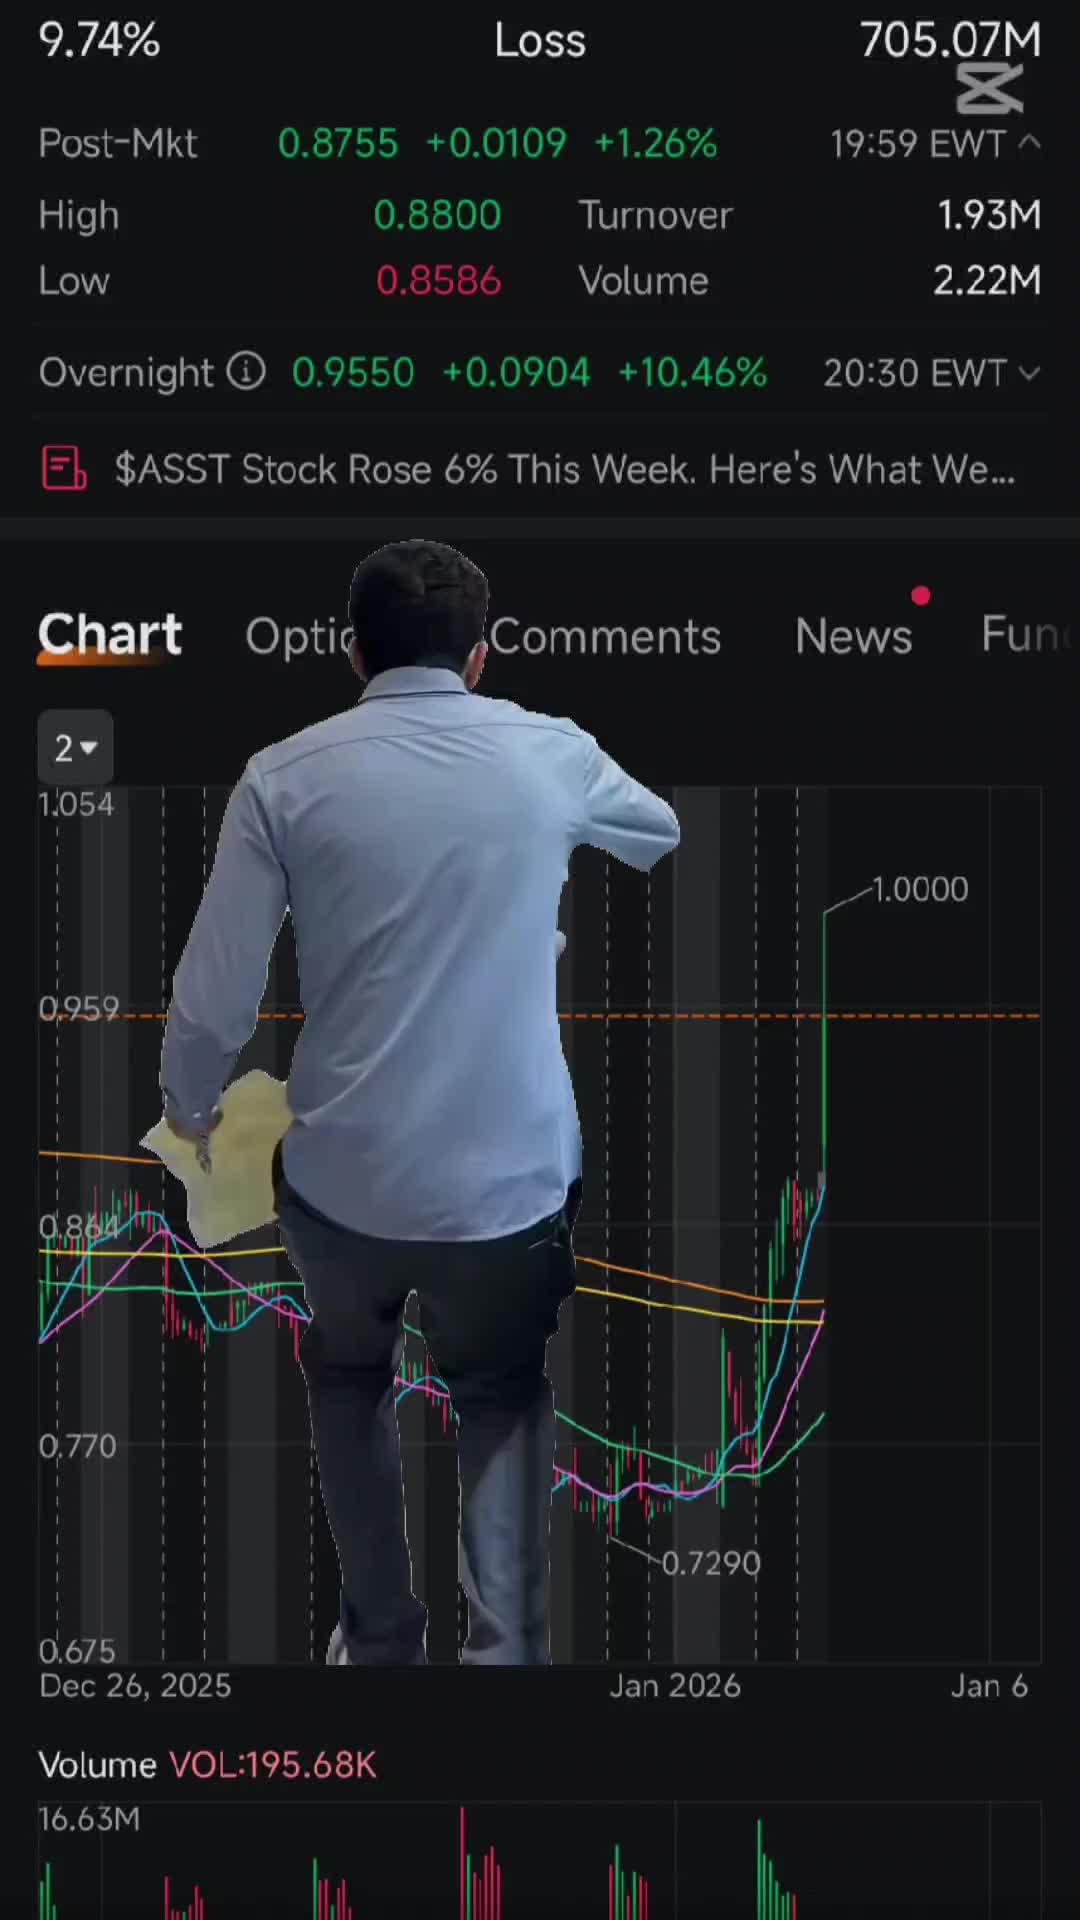Tap the tall green candle near 1.0000
This screenshot has width=1080, height=1920.
click(824, 1040)
